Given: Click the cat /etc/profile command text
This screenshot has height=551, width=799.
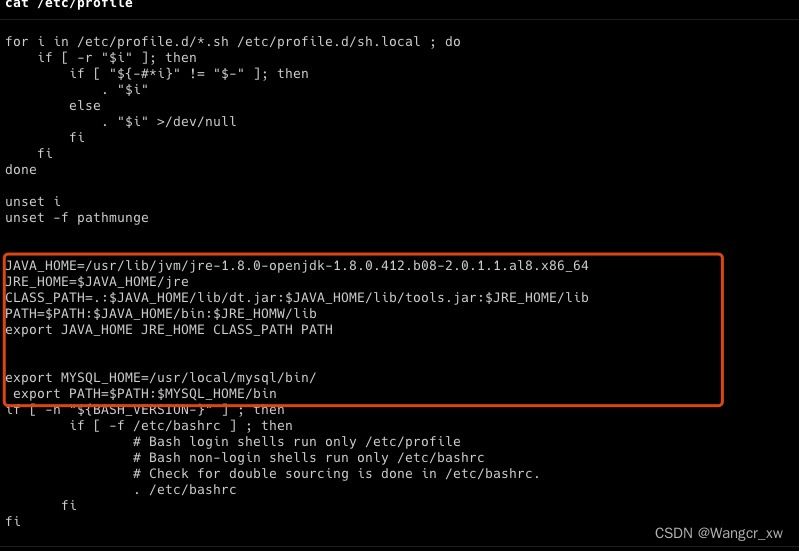Looking at the screenshot, I should tap(69, 4).
